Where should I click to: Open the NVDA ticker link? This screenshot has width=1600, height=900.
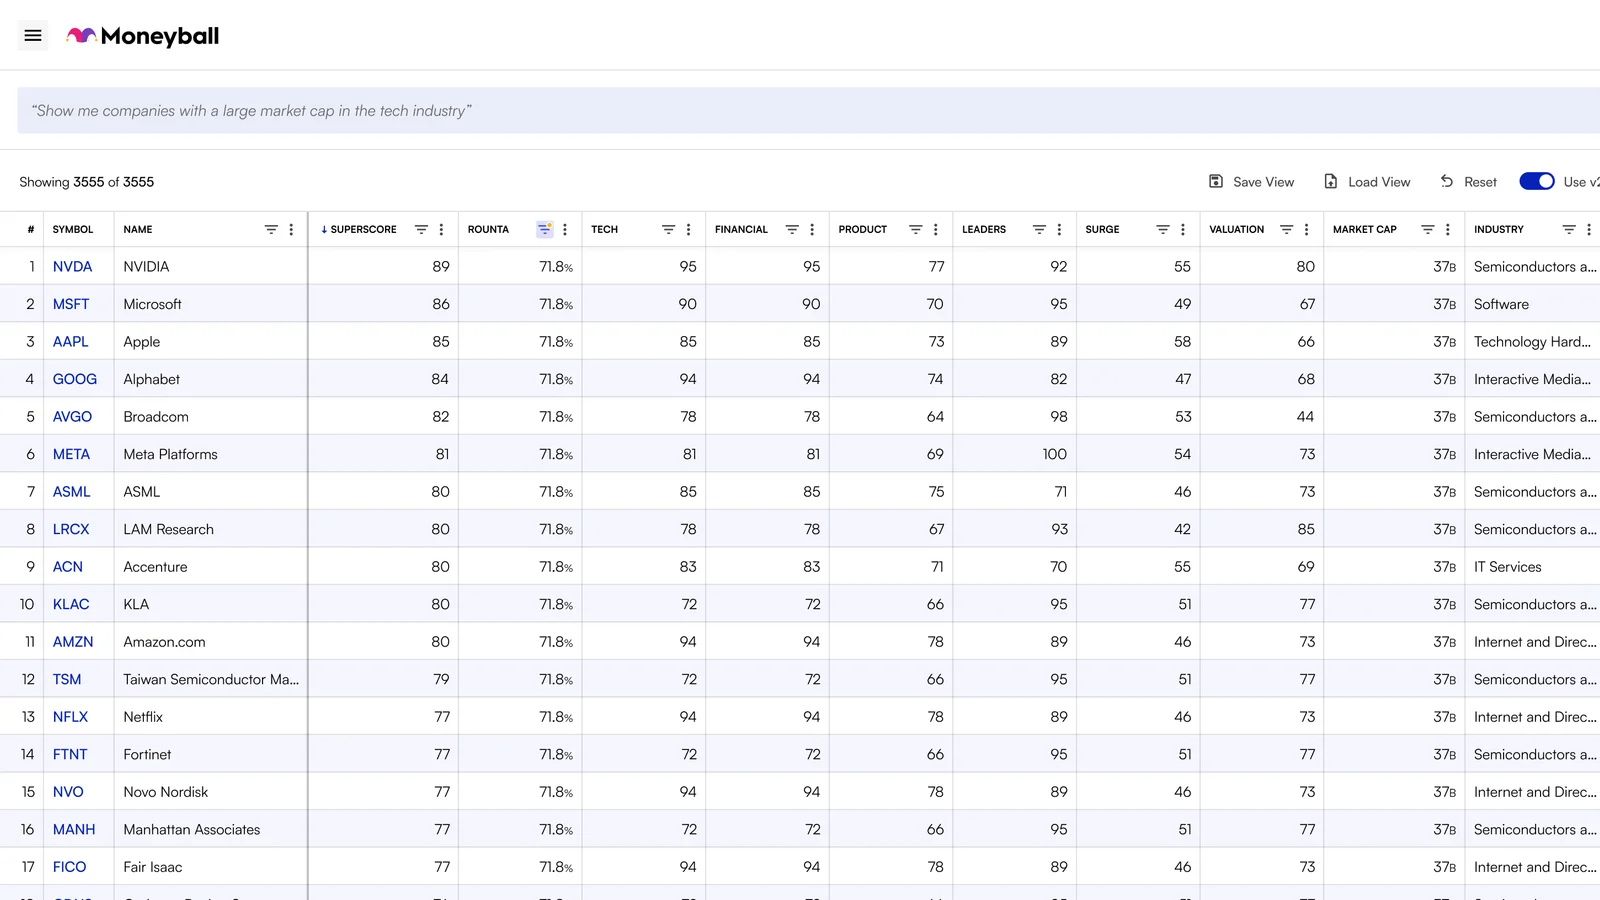coord(72,267)
